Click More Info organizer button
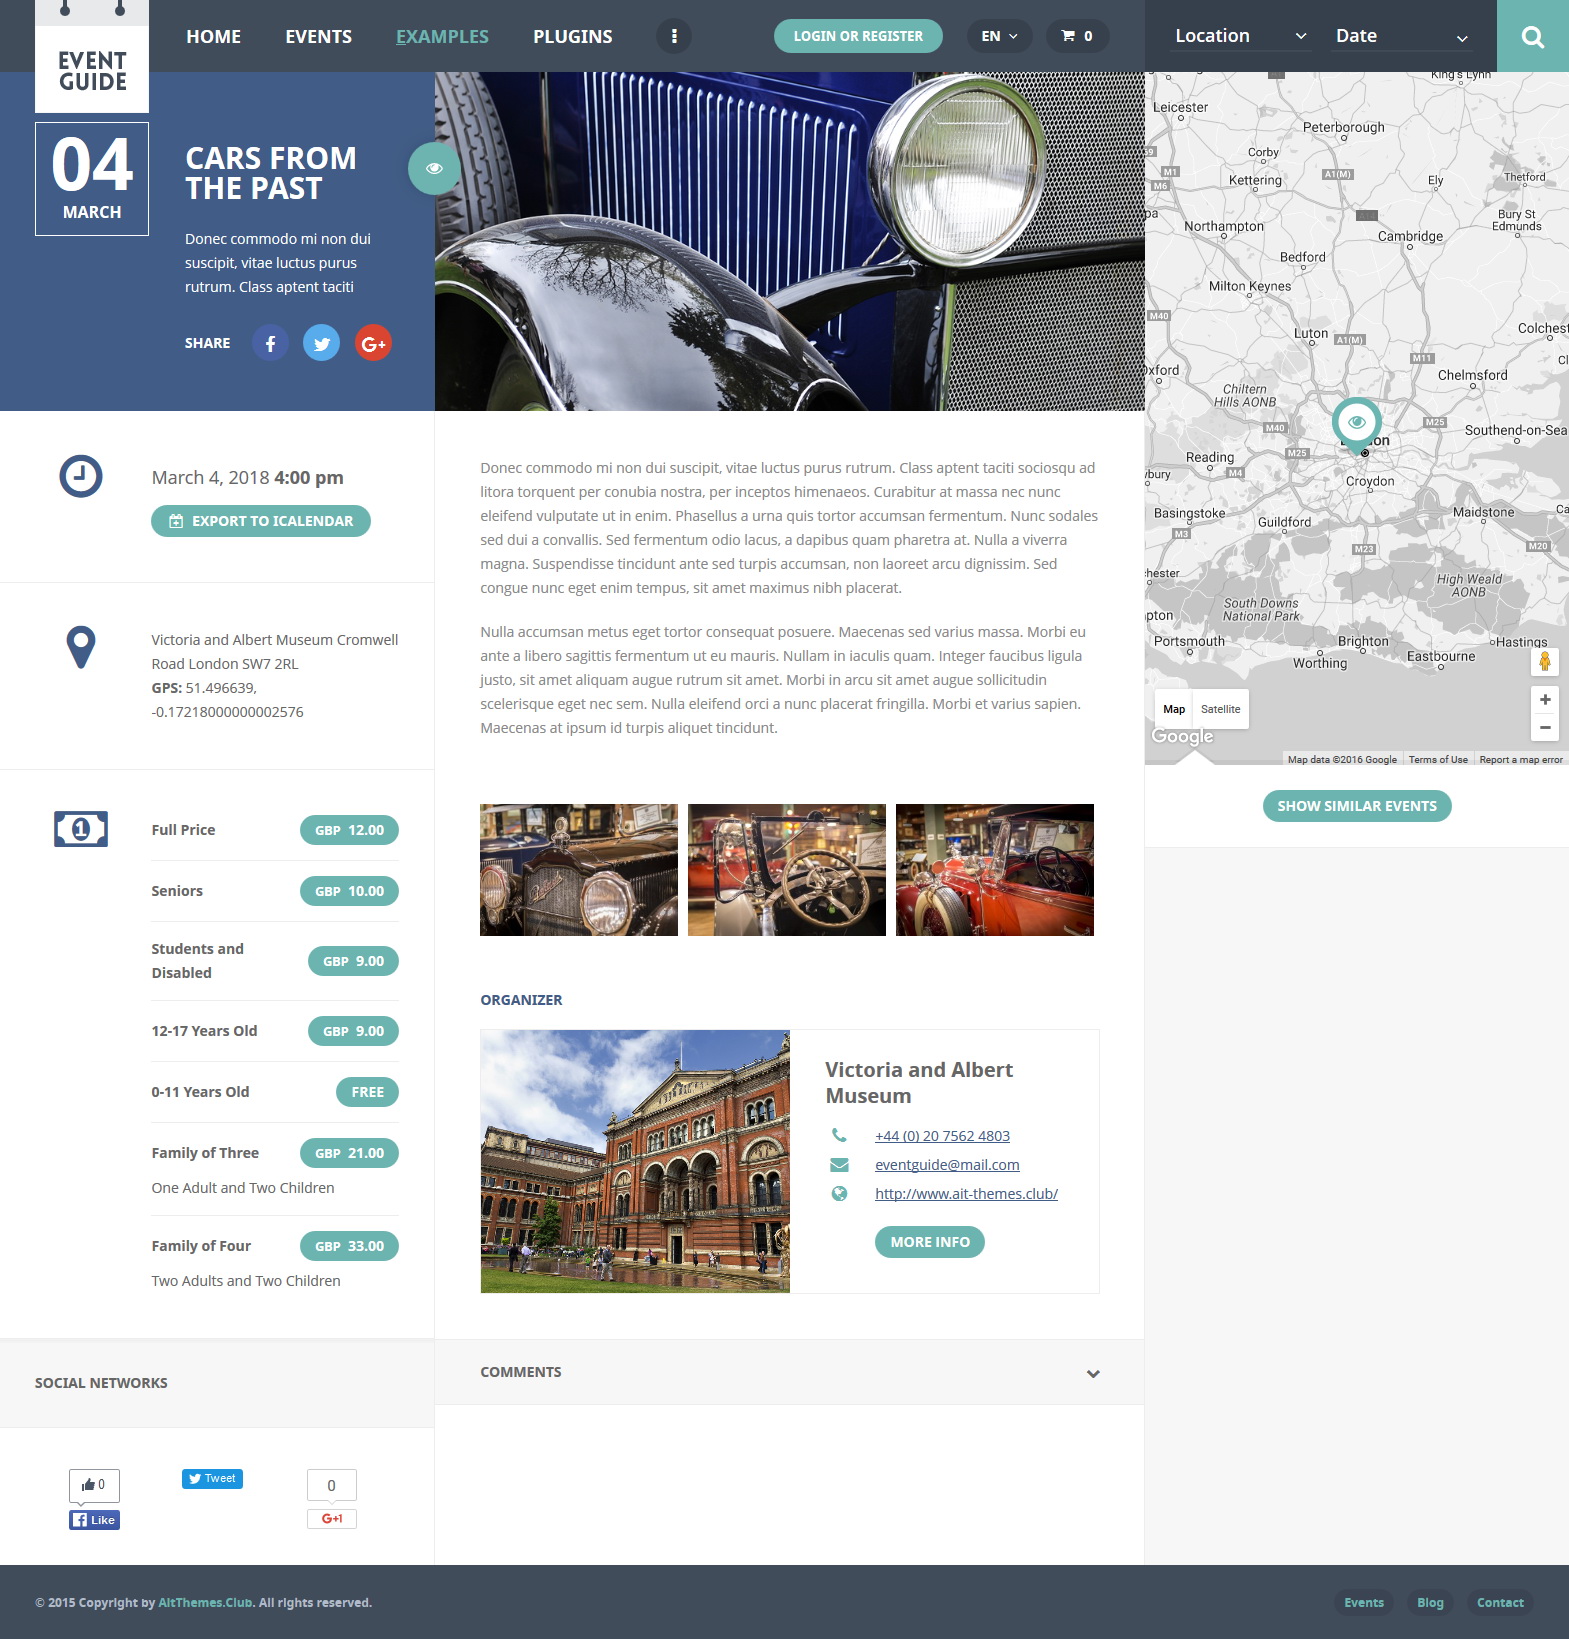 [x=930, y=1242]
